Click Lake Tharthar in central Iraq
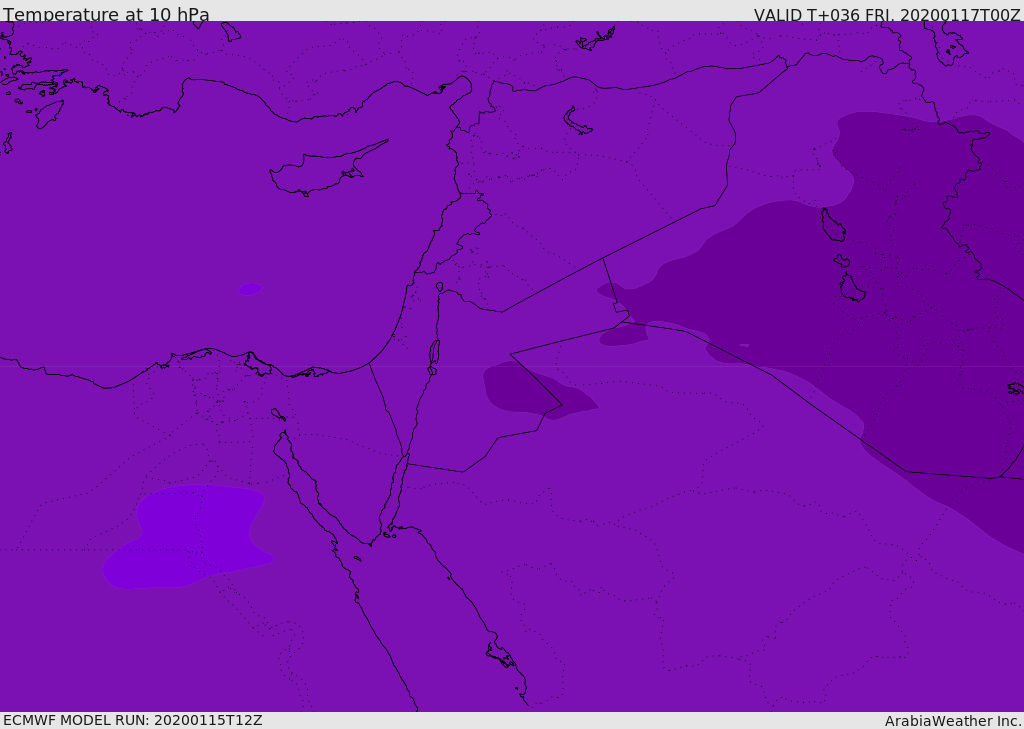 tap(832, 225)
